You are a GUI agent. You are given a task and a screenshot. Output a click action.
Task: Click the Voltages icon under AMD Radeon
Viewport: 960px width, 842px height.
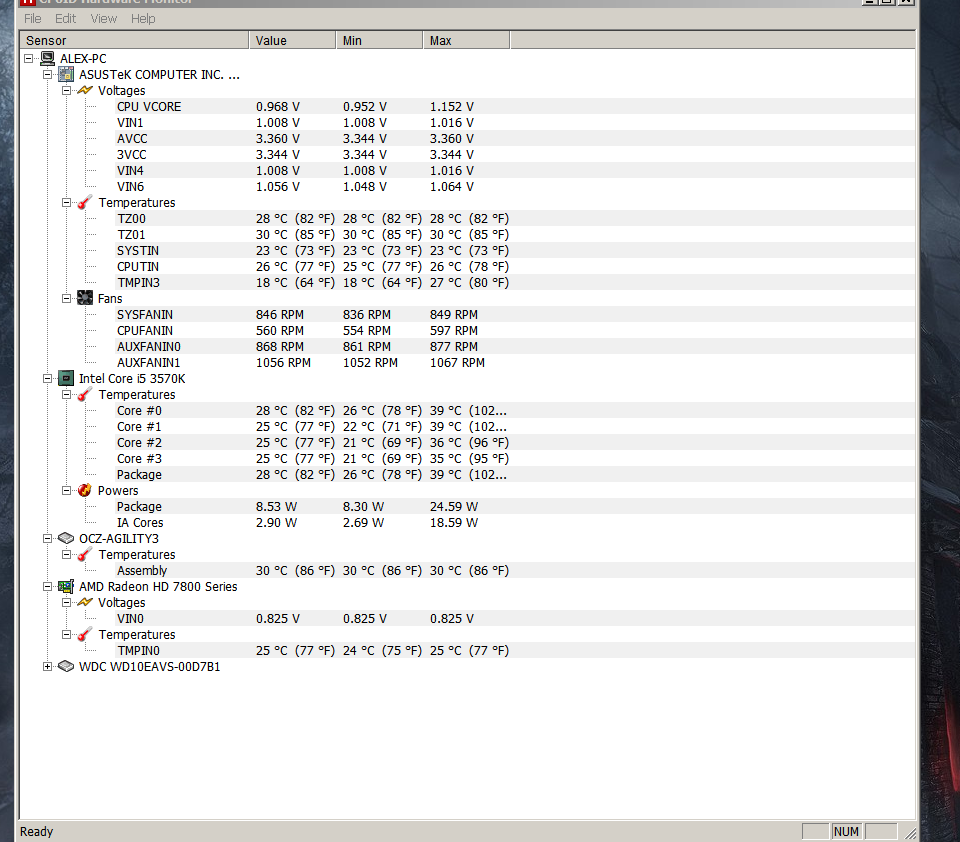point(85,603)
